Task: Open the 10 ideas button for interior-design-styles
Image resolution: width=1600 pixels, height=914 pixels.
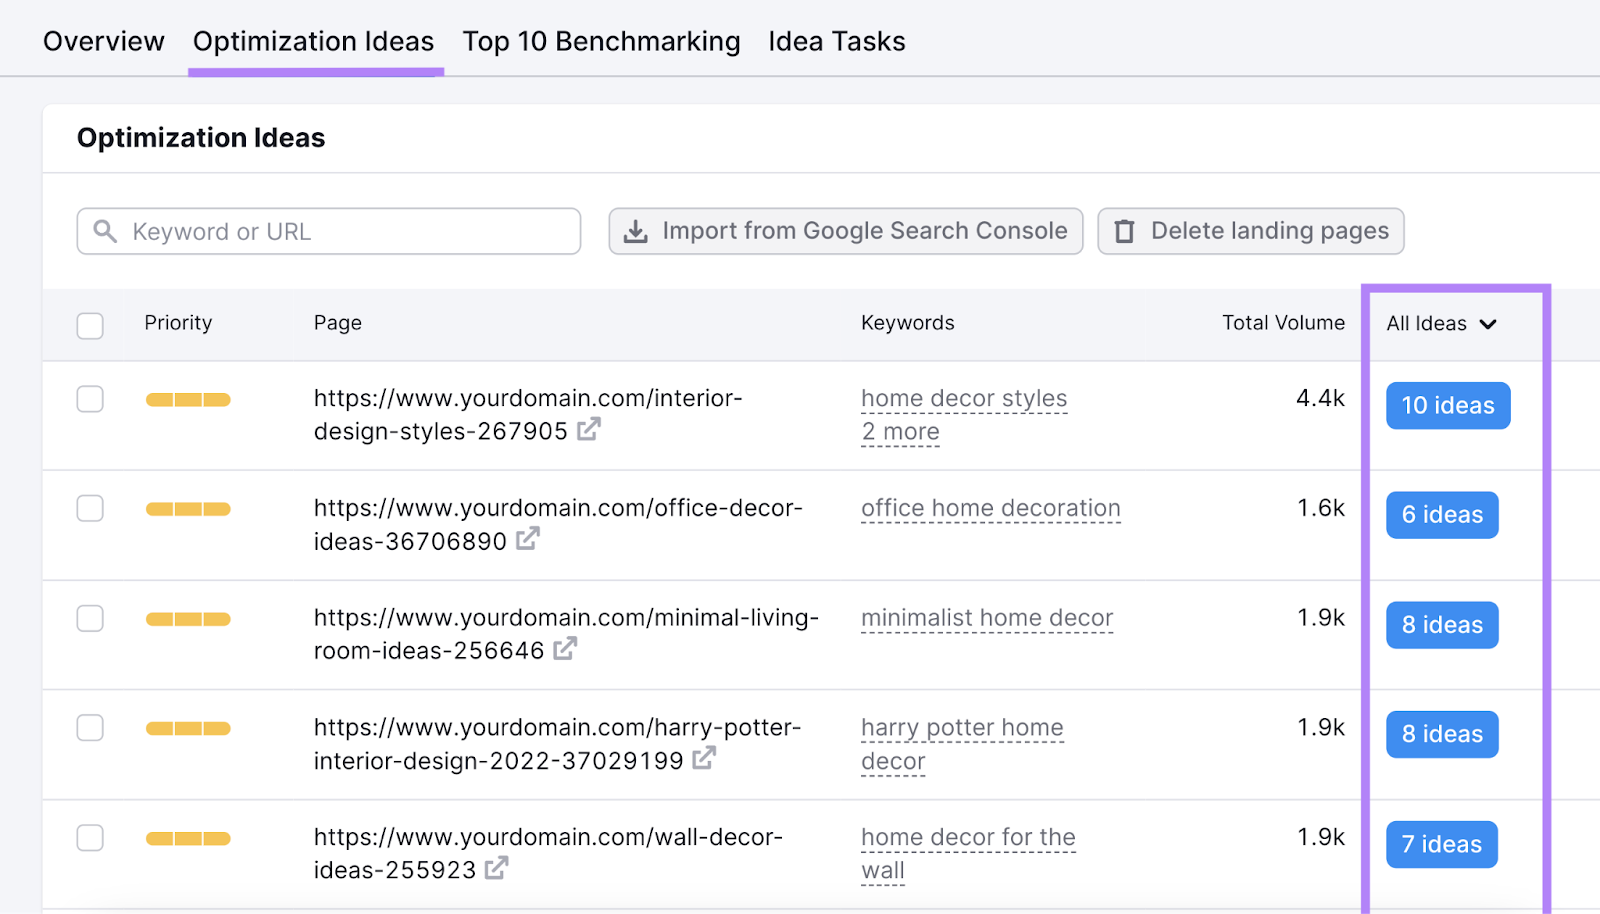Action: (x=1446, y=405)
